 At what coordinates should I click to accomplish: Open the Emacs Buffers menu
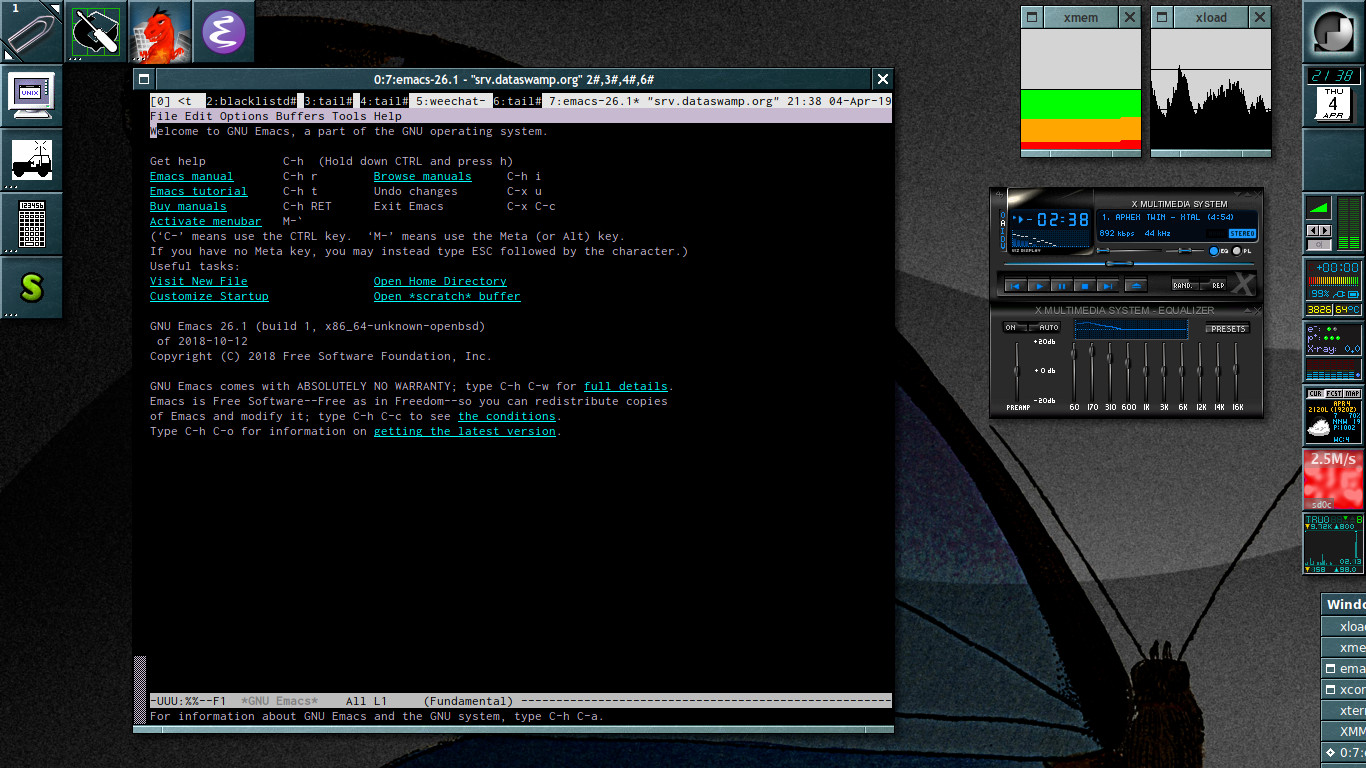pos(300,116)
